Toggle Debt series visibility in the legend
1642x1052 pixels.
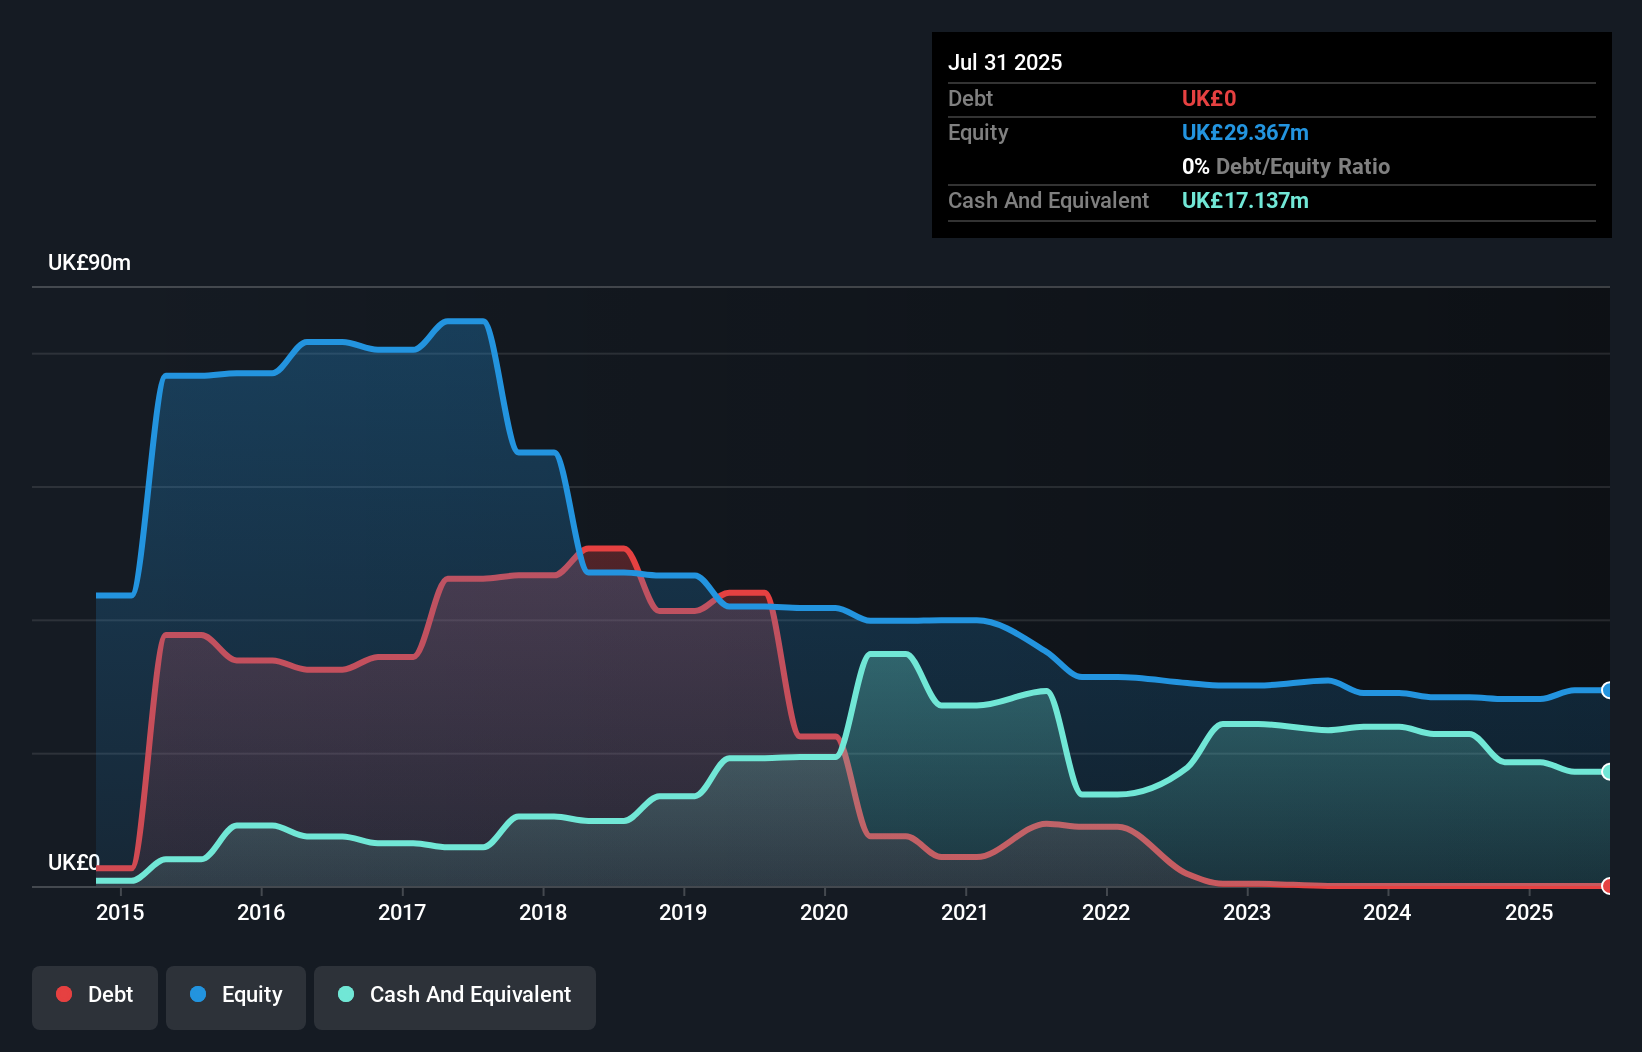pos(94,994)
